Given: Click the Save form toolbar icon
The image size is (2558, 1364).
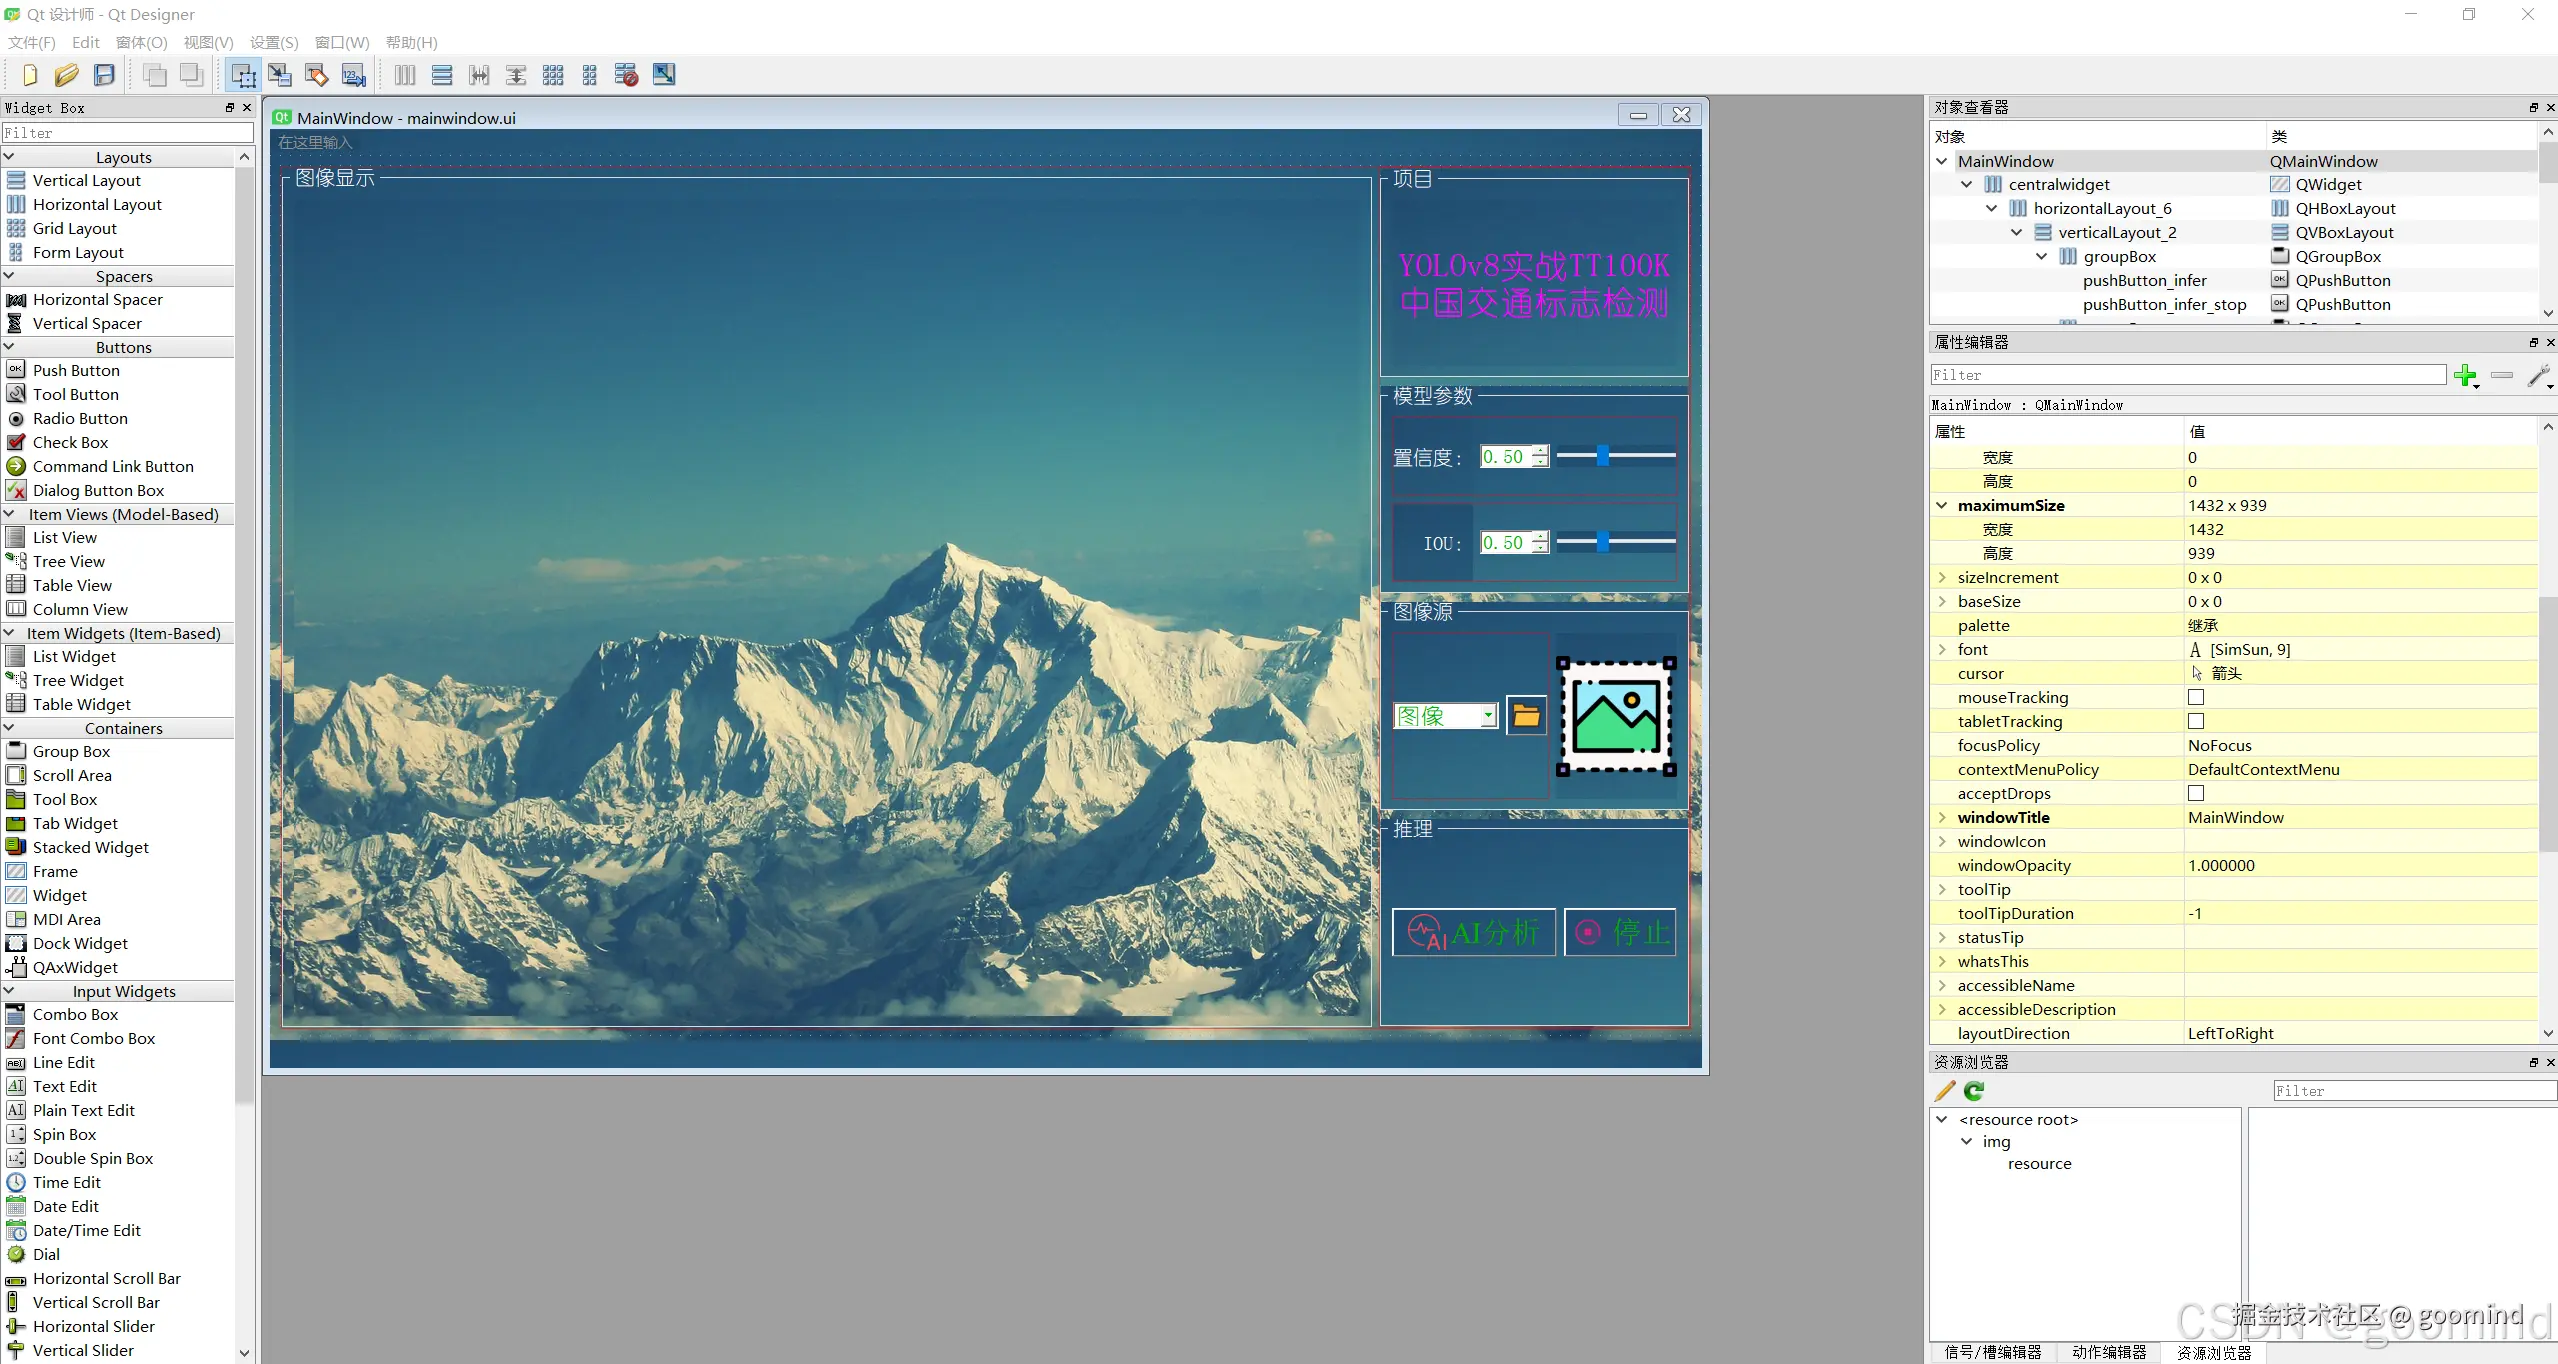Looking at the screenshot, I should click(104, 75).
